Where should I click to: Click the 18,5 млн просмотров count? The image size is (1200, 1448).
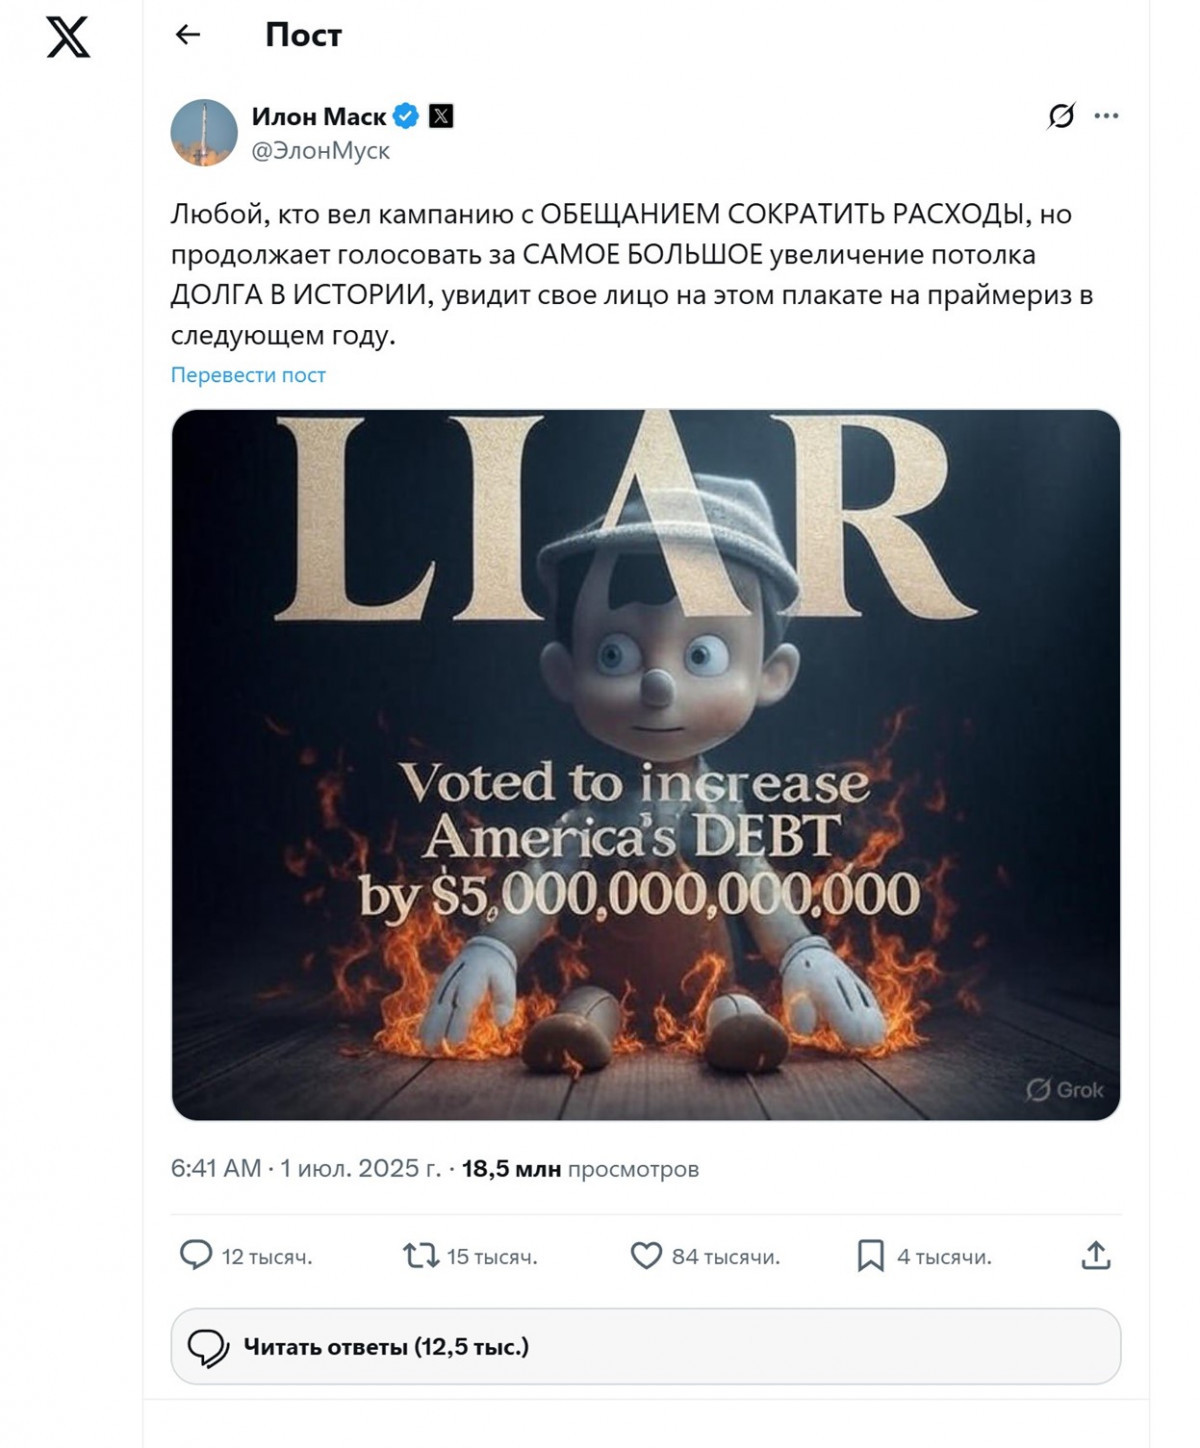580,1168
